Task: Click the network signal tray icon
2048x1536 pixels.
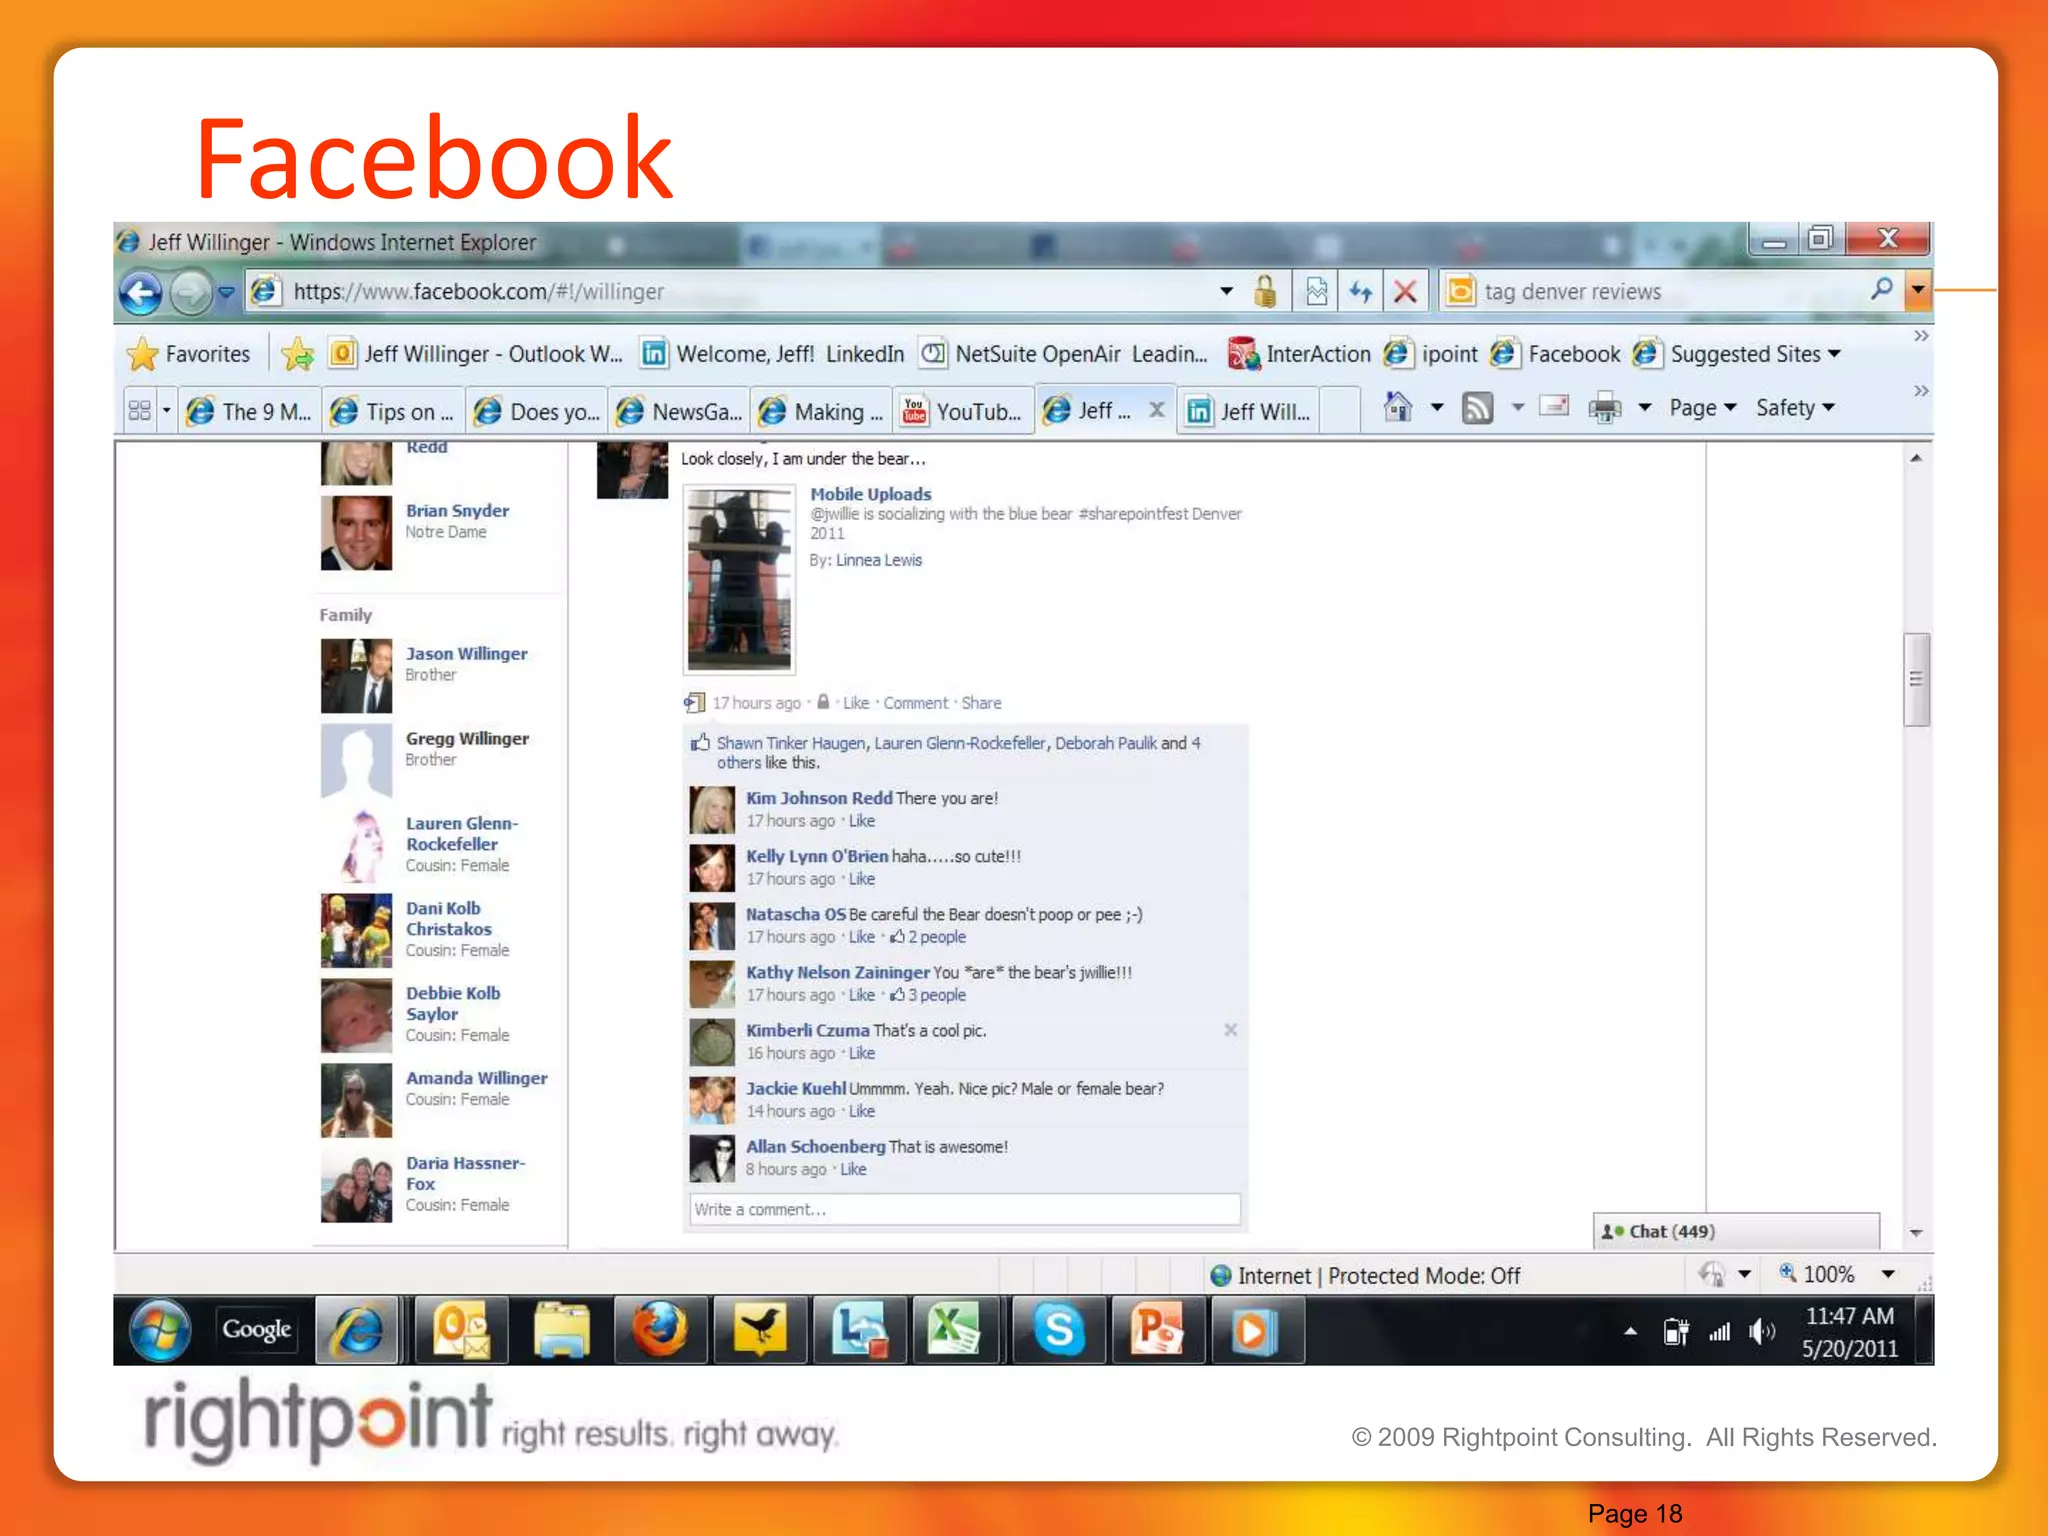Action: point(1719,1331)
